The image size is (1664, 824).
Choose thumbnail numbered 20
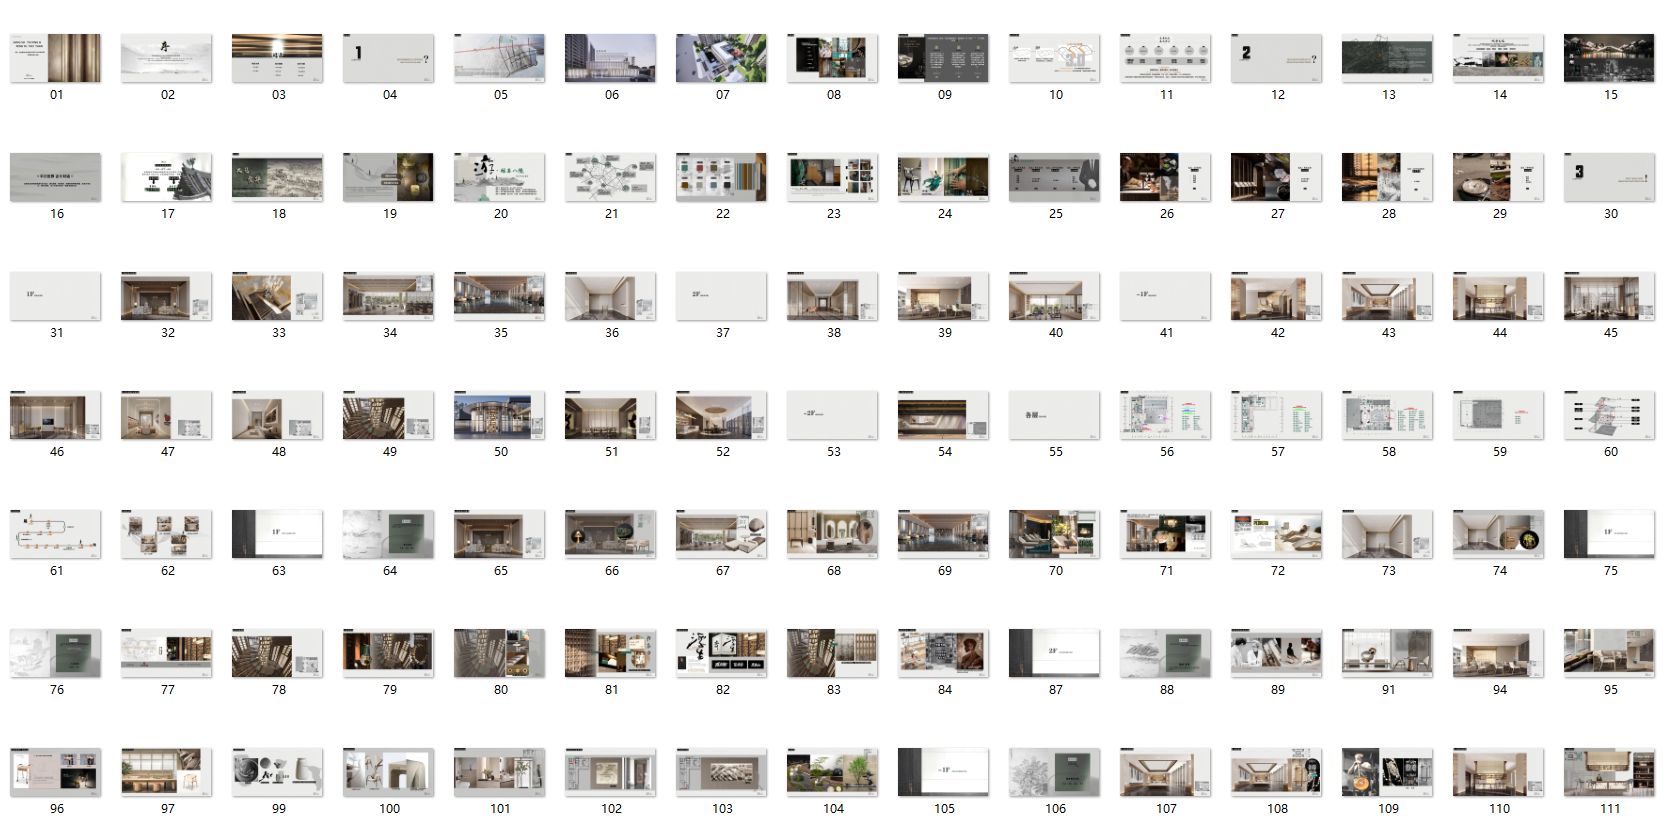[500, 177]
